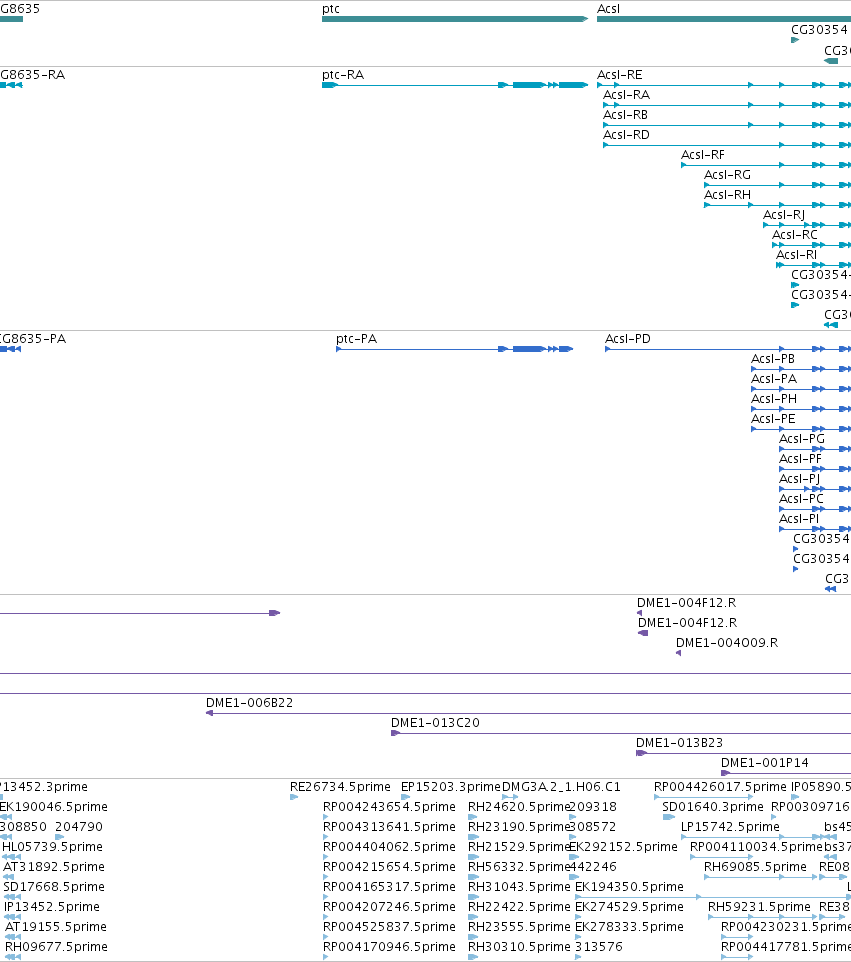Open the EK194350.5prime EST label
Image resolution: width=851 pixels, height=962 pixels.
coord(630,887)
